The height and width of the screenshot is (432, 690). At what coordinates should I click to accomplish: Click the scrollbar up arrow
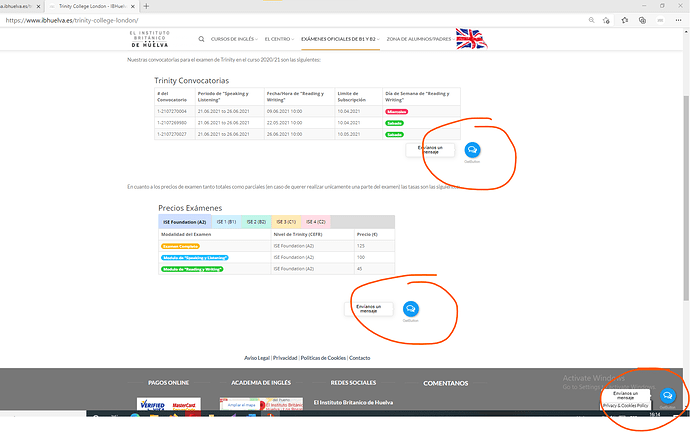(686, 32)
